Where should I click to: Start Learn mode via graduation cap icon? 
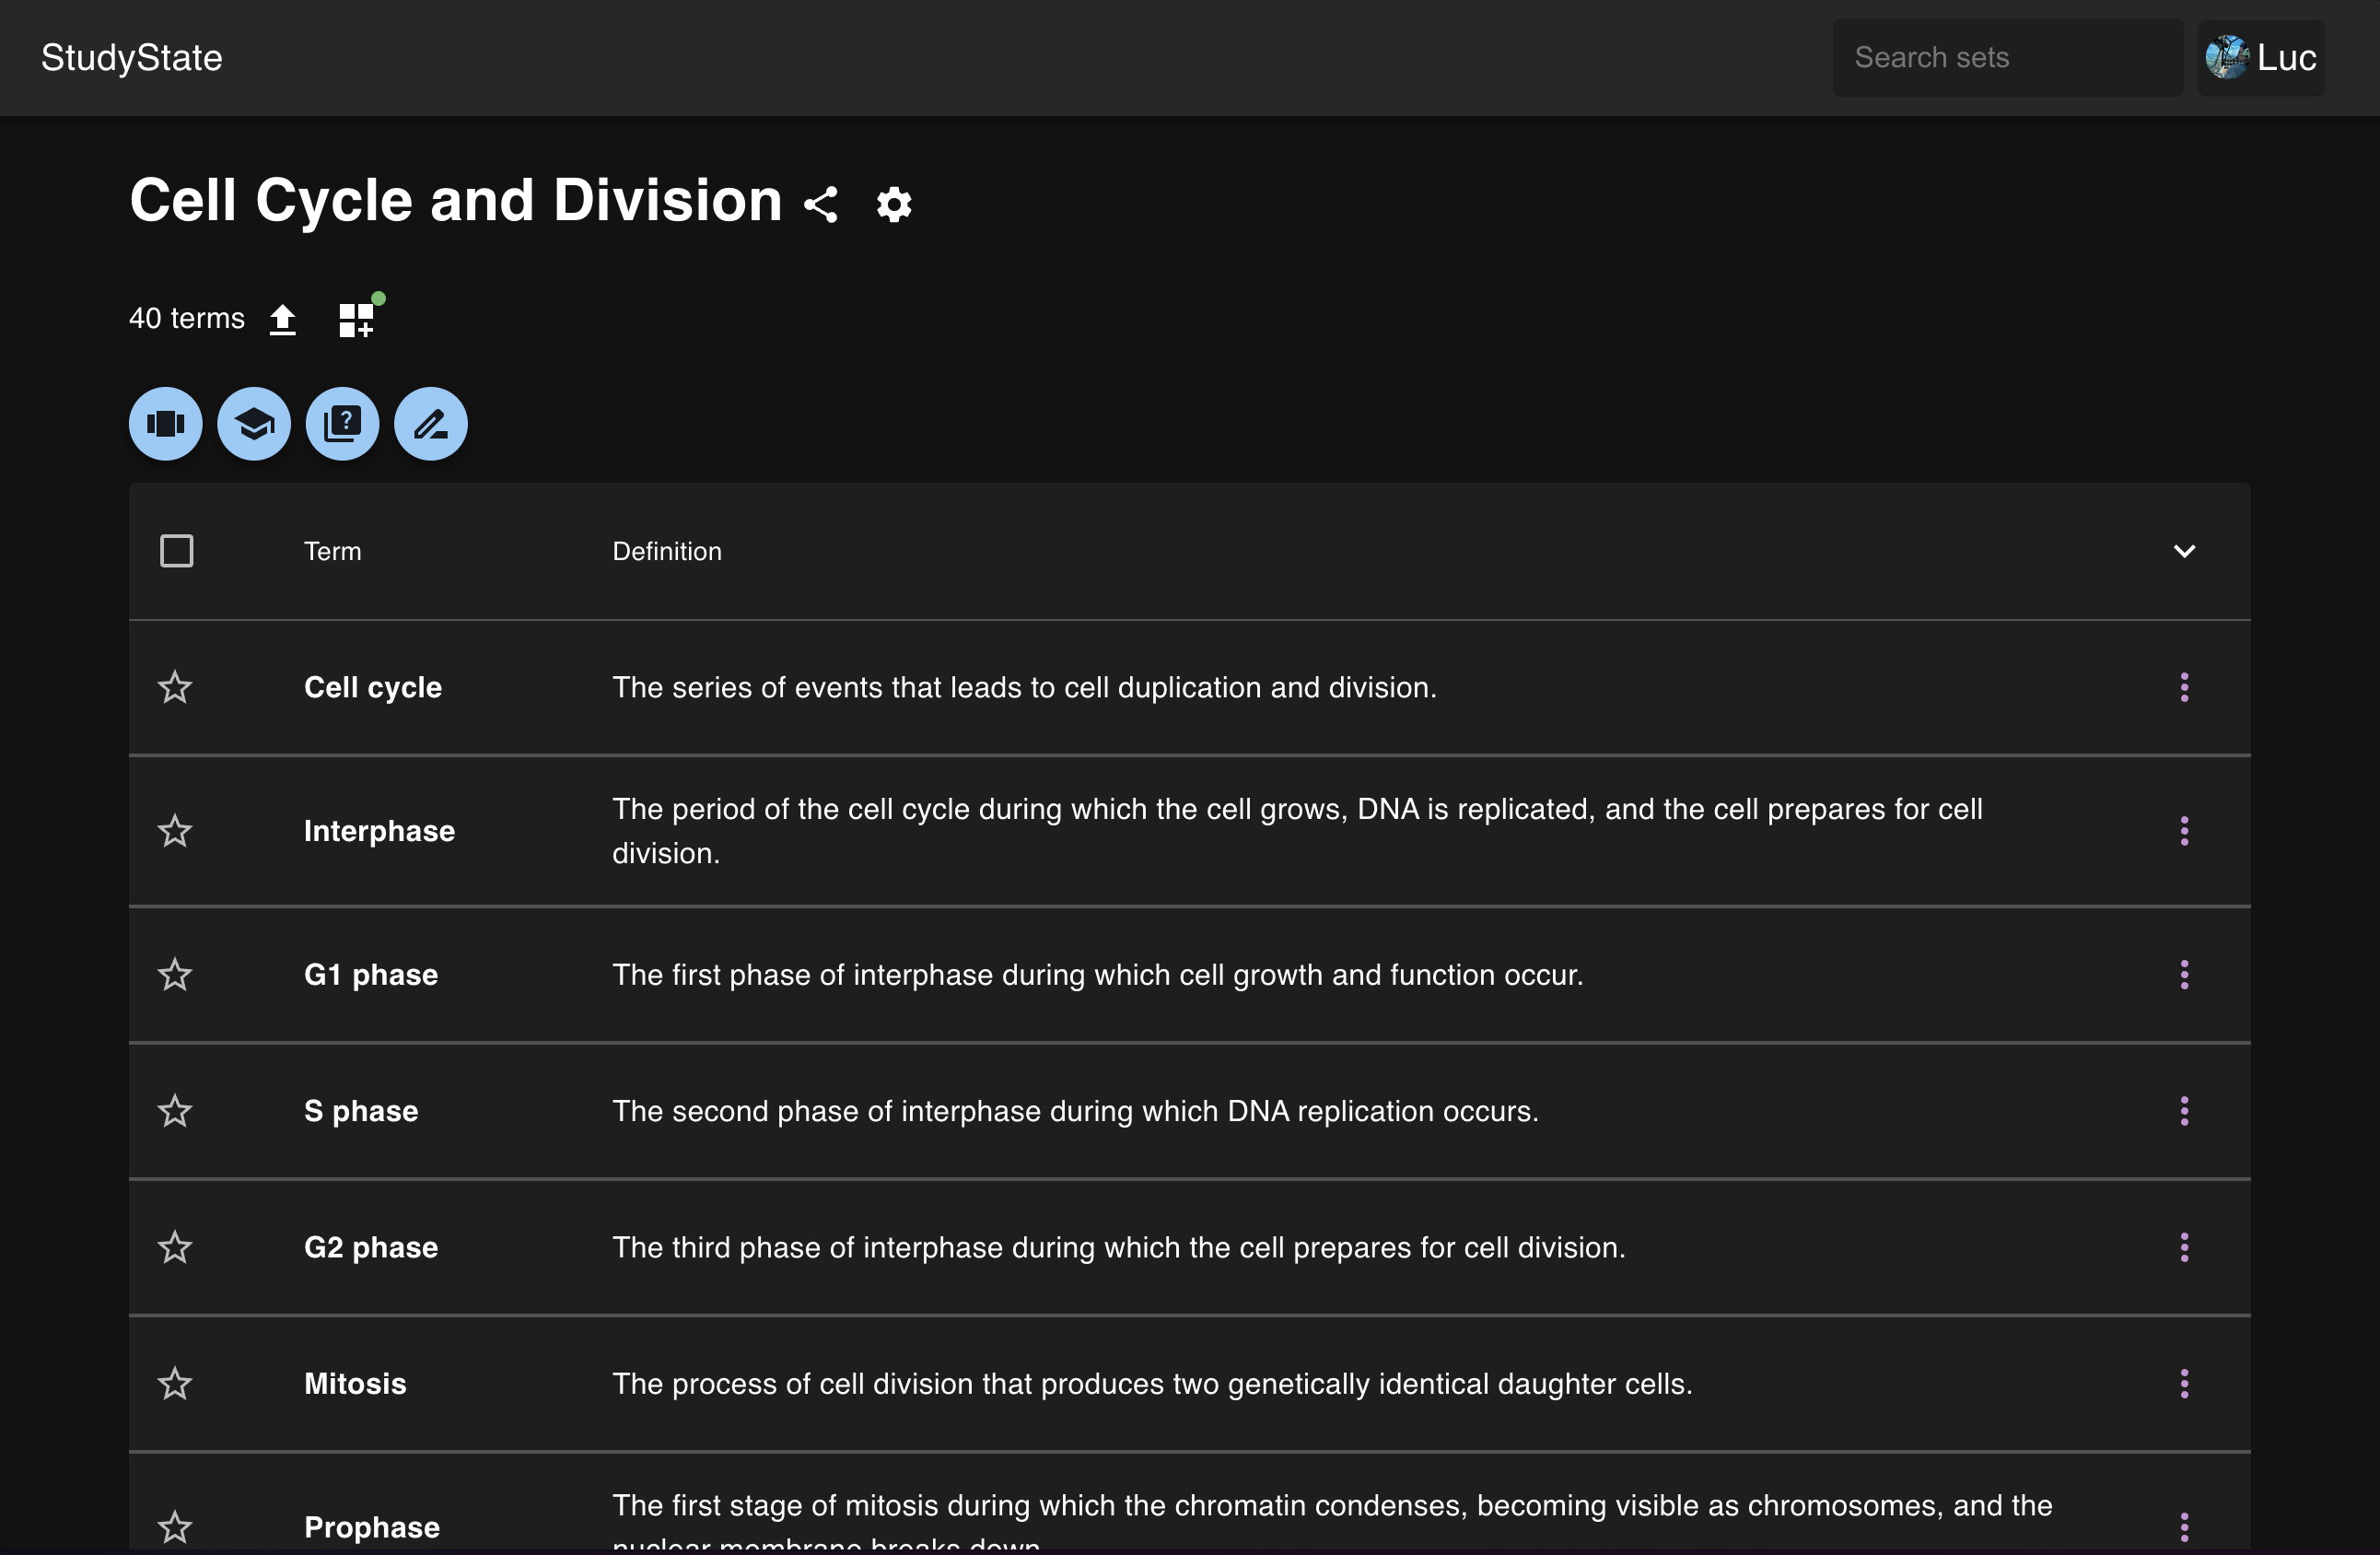pos(253,424)
